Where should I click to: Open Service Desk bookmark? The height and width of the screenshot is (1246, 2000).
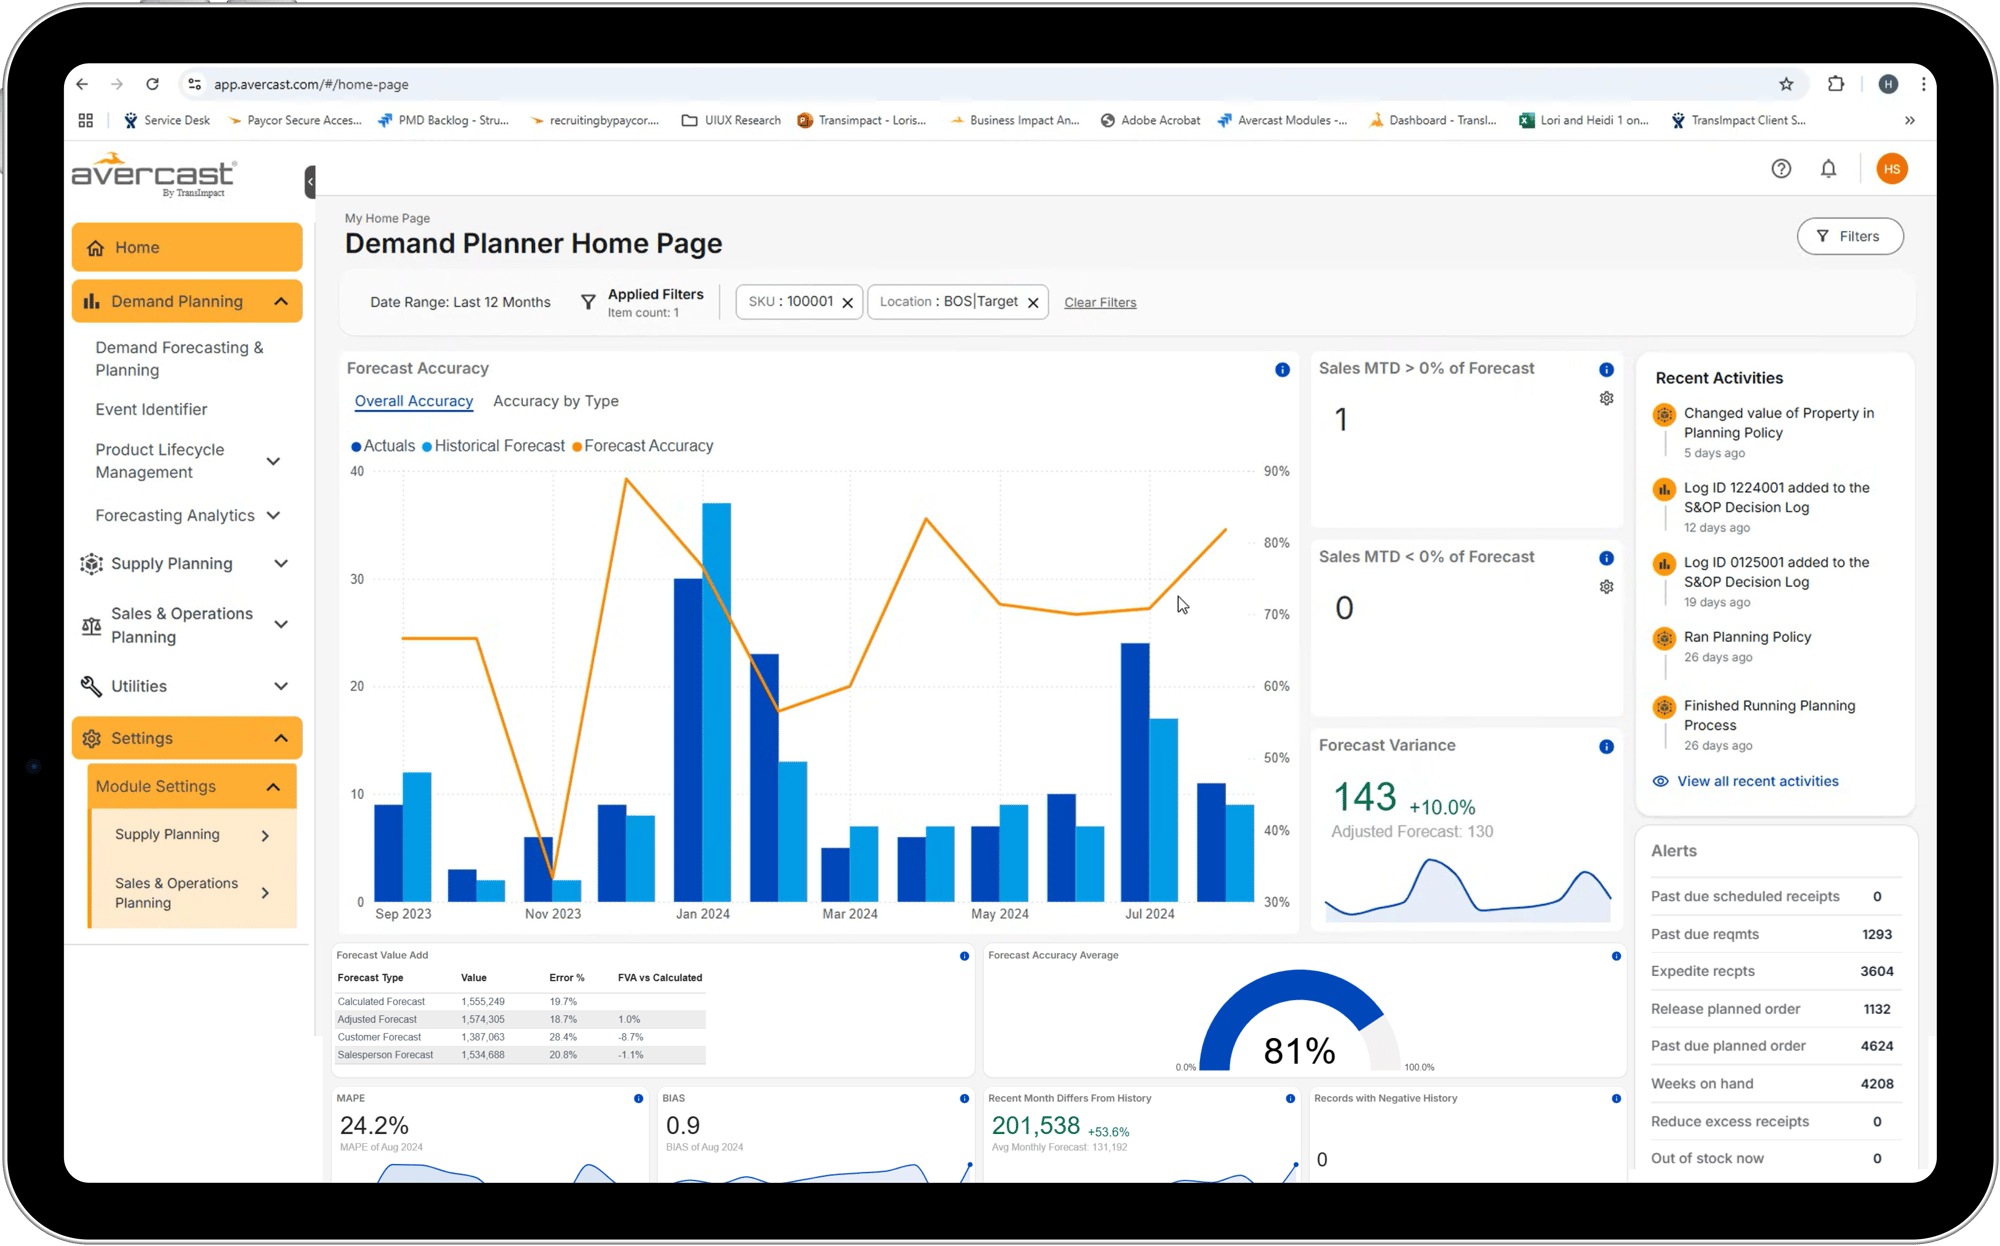(167, 120)
